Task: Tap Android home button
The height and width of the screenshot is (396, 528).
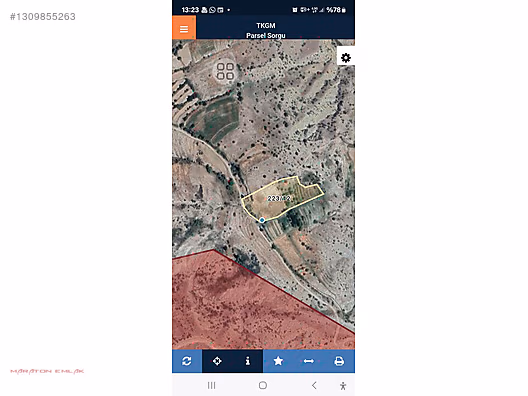Action: (x=263, y=385)
